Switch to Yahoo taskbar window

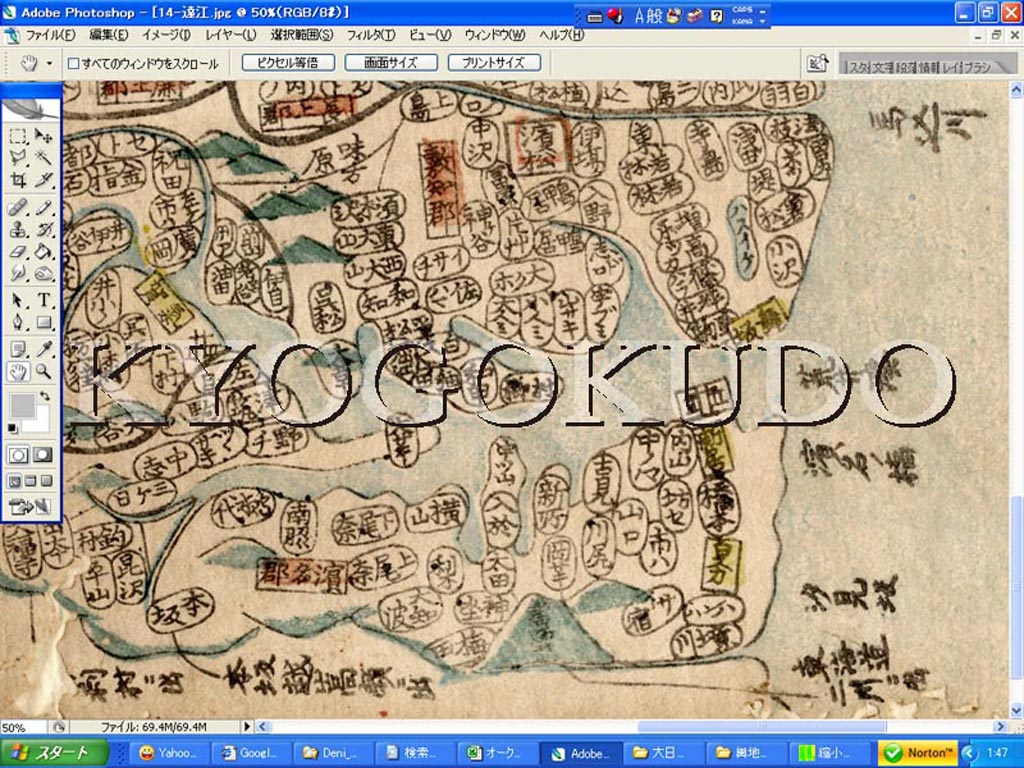pos(167,753)
